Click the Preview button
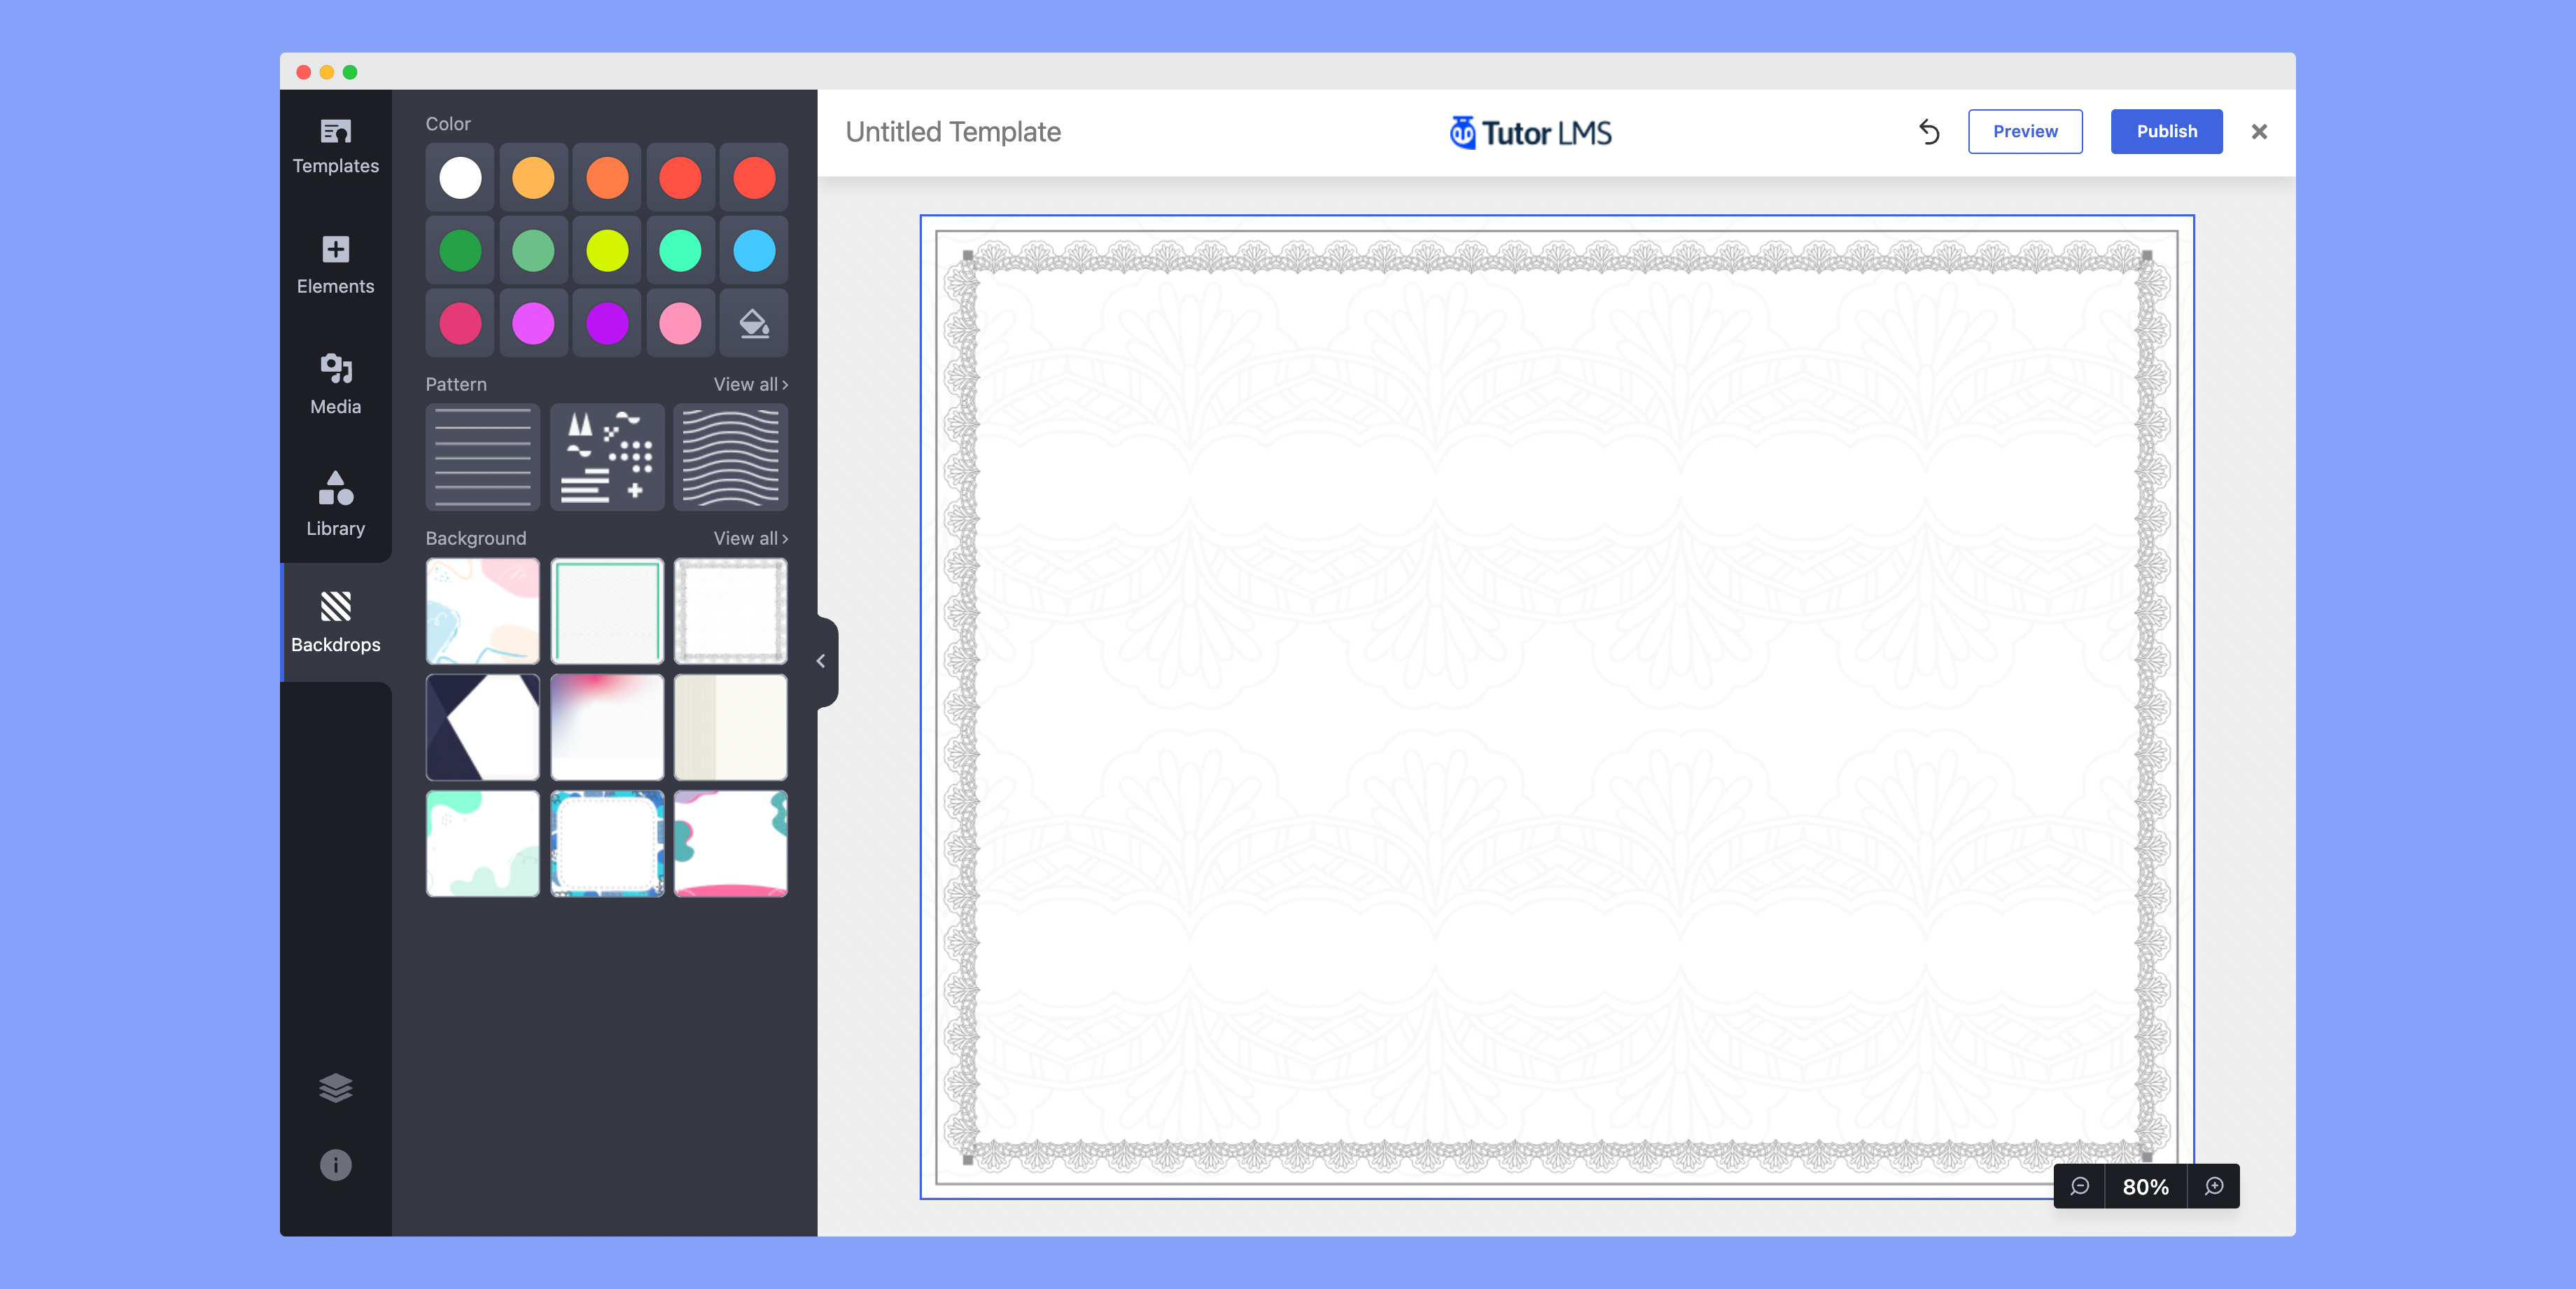The height and width of the screenshot is (1289, 2576). click(2022, 132)
